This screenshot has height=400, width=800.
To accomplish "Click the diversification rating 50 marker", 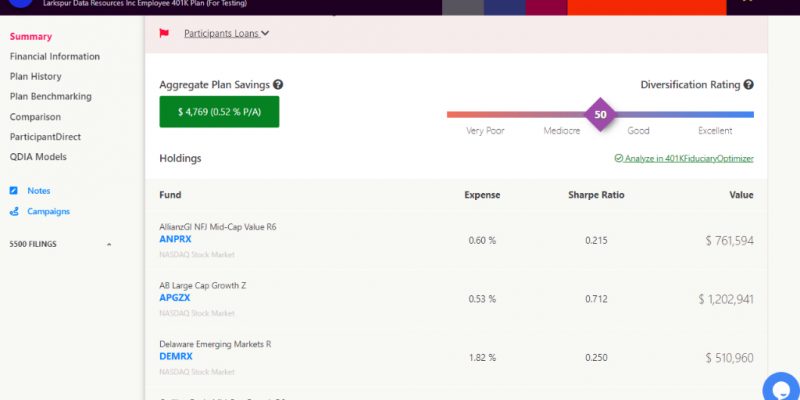I will click(600, 115).
